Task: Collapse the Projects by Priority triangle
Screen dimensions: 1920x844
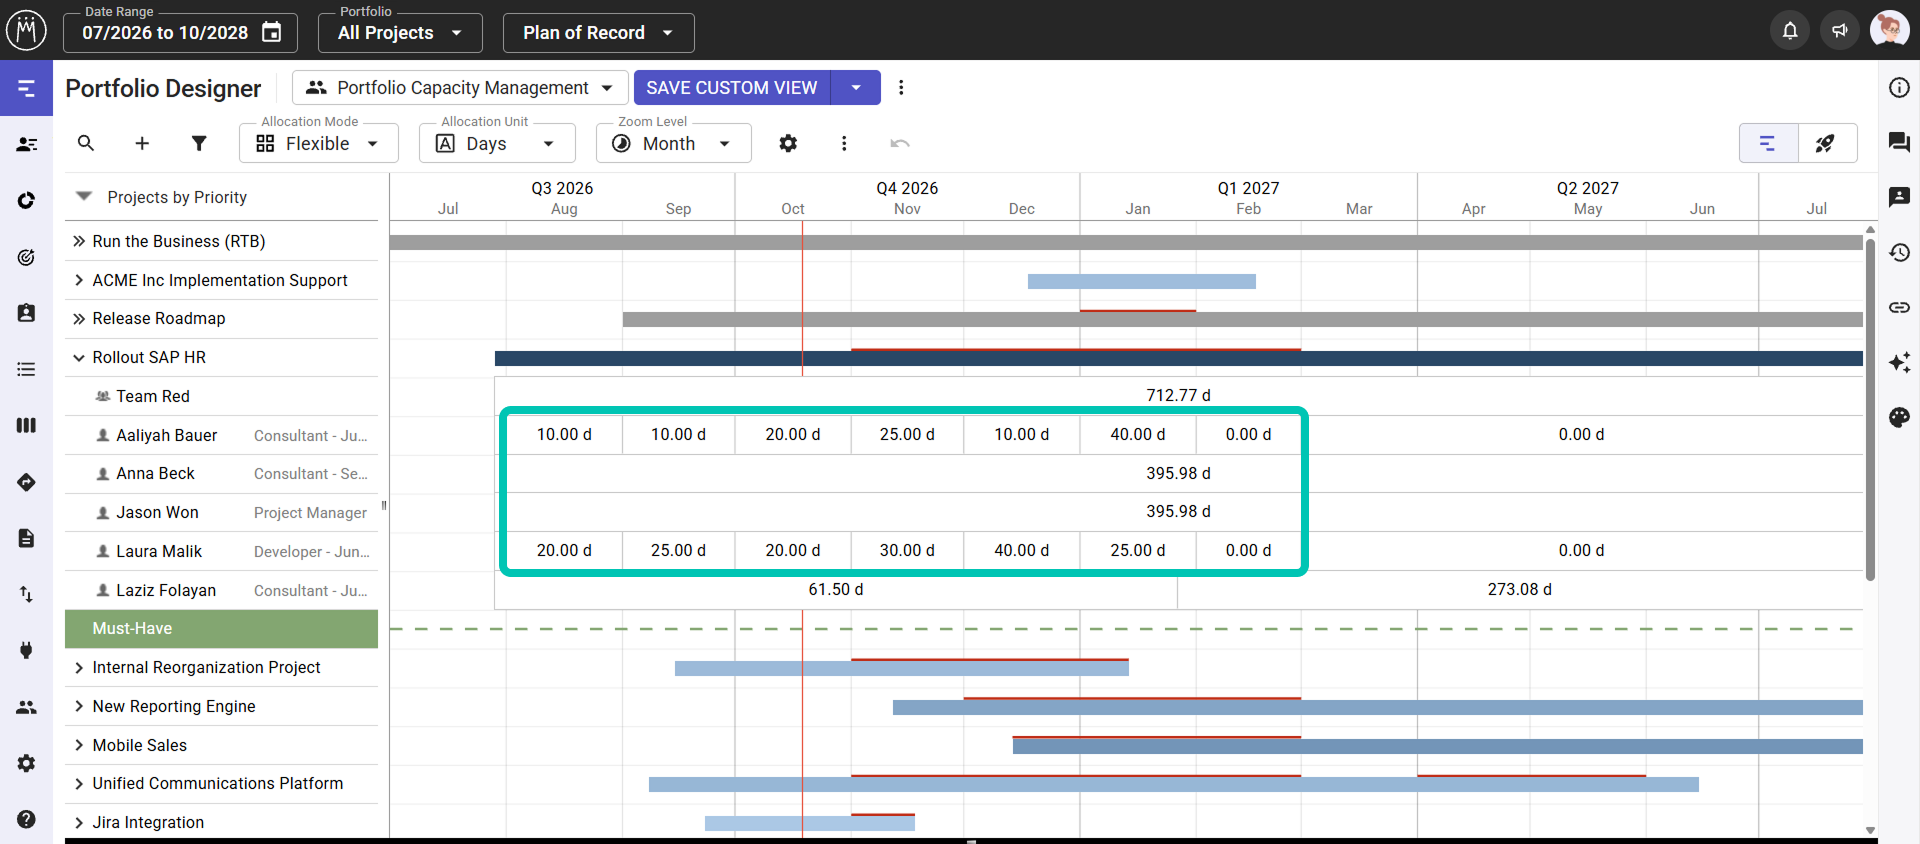Action: coord(84,196)
